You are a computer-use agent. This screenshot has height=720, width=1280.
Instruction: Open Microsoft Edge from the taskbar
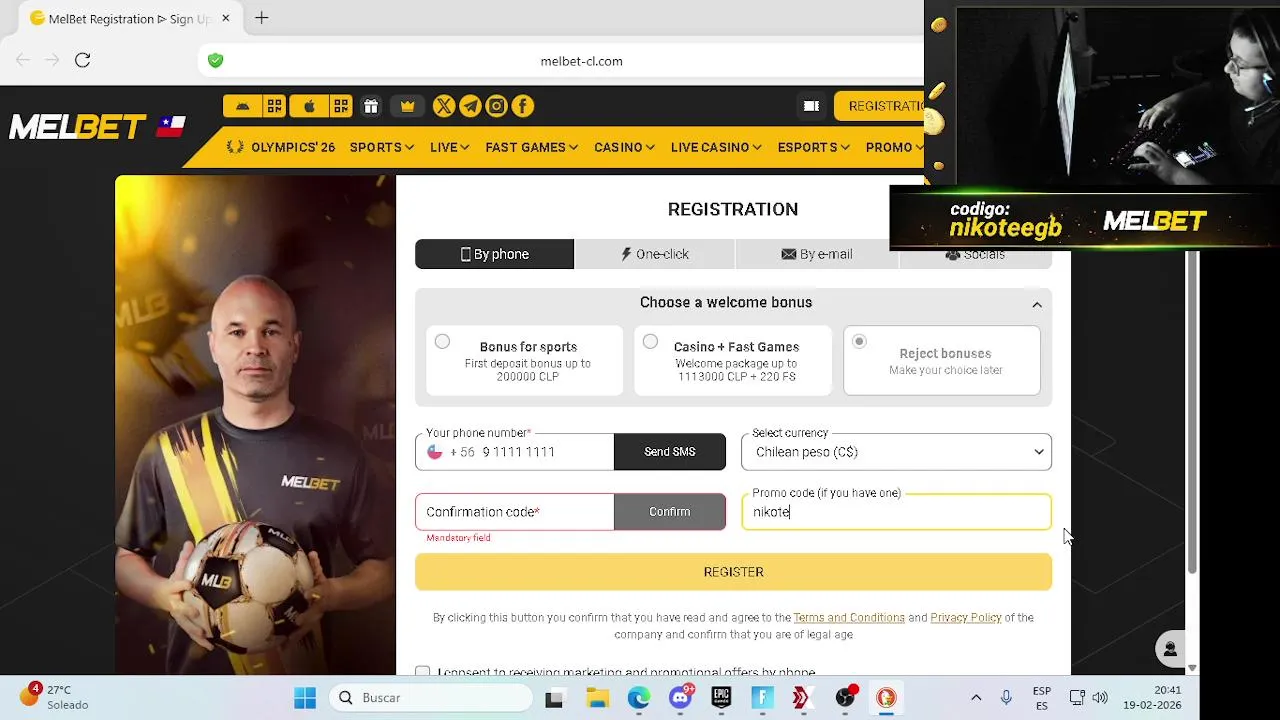tap(639, 698)
